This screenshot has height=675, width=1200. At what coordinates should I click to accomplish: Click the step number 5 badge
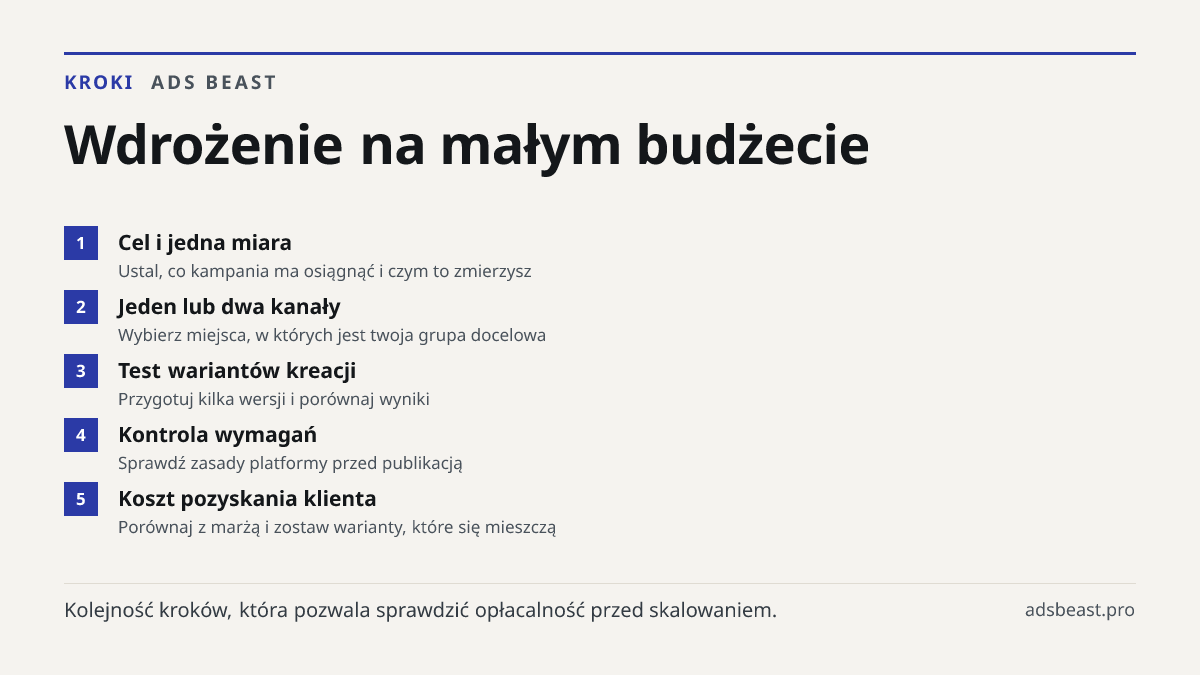pos(81,499)
